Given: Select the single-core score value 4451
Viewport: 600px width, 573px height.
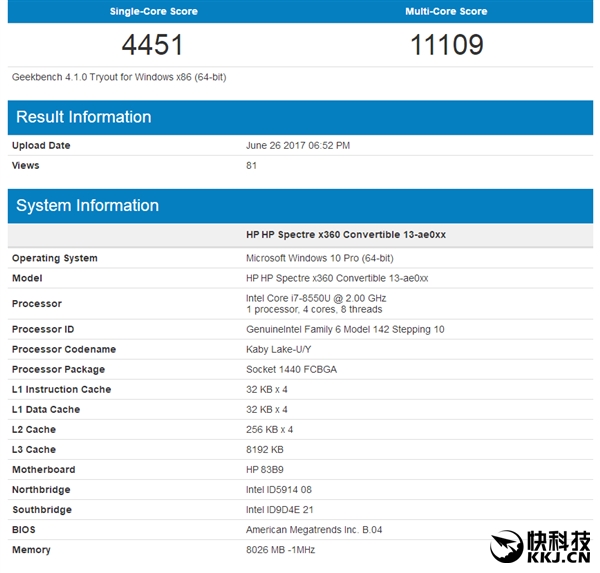Looking at the screenshot, I should pyautogui.click(x=152, y=45).
